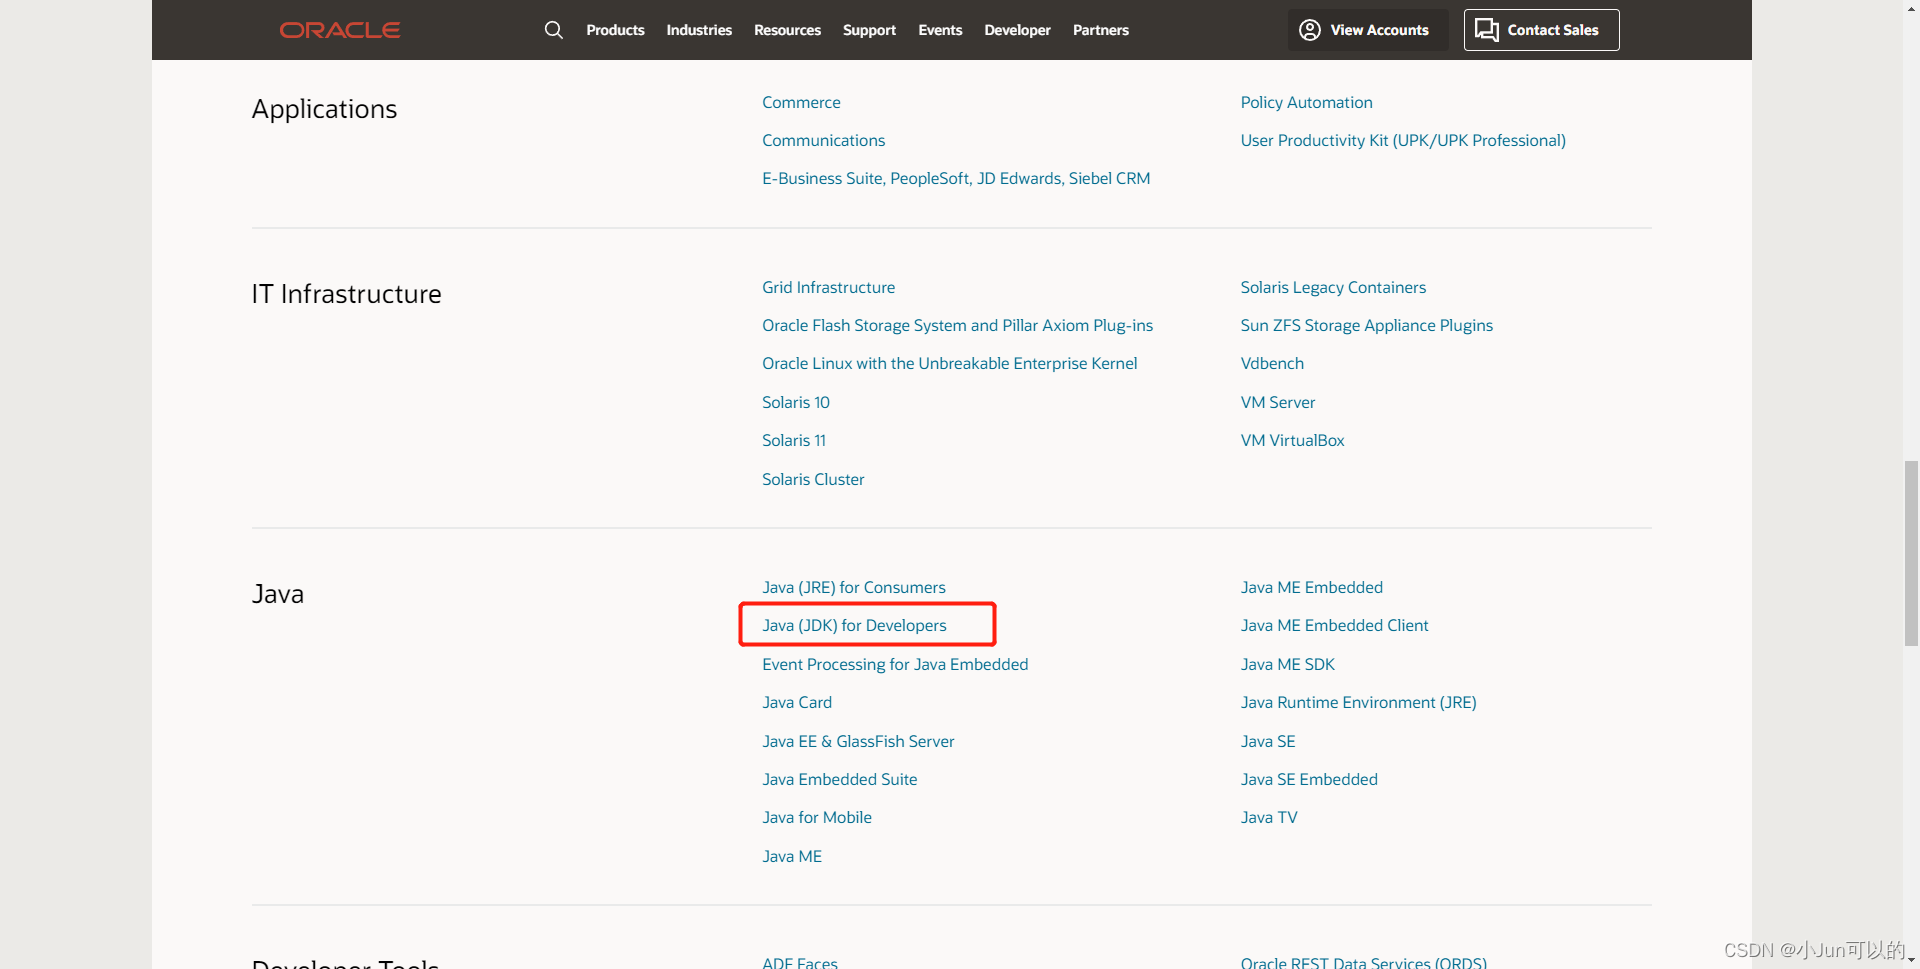Screen dimensions: 1920x969
Task: Open Java ME Embedded Client link
Action: coord(1334,625)
